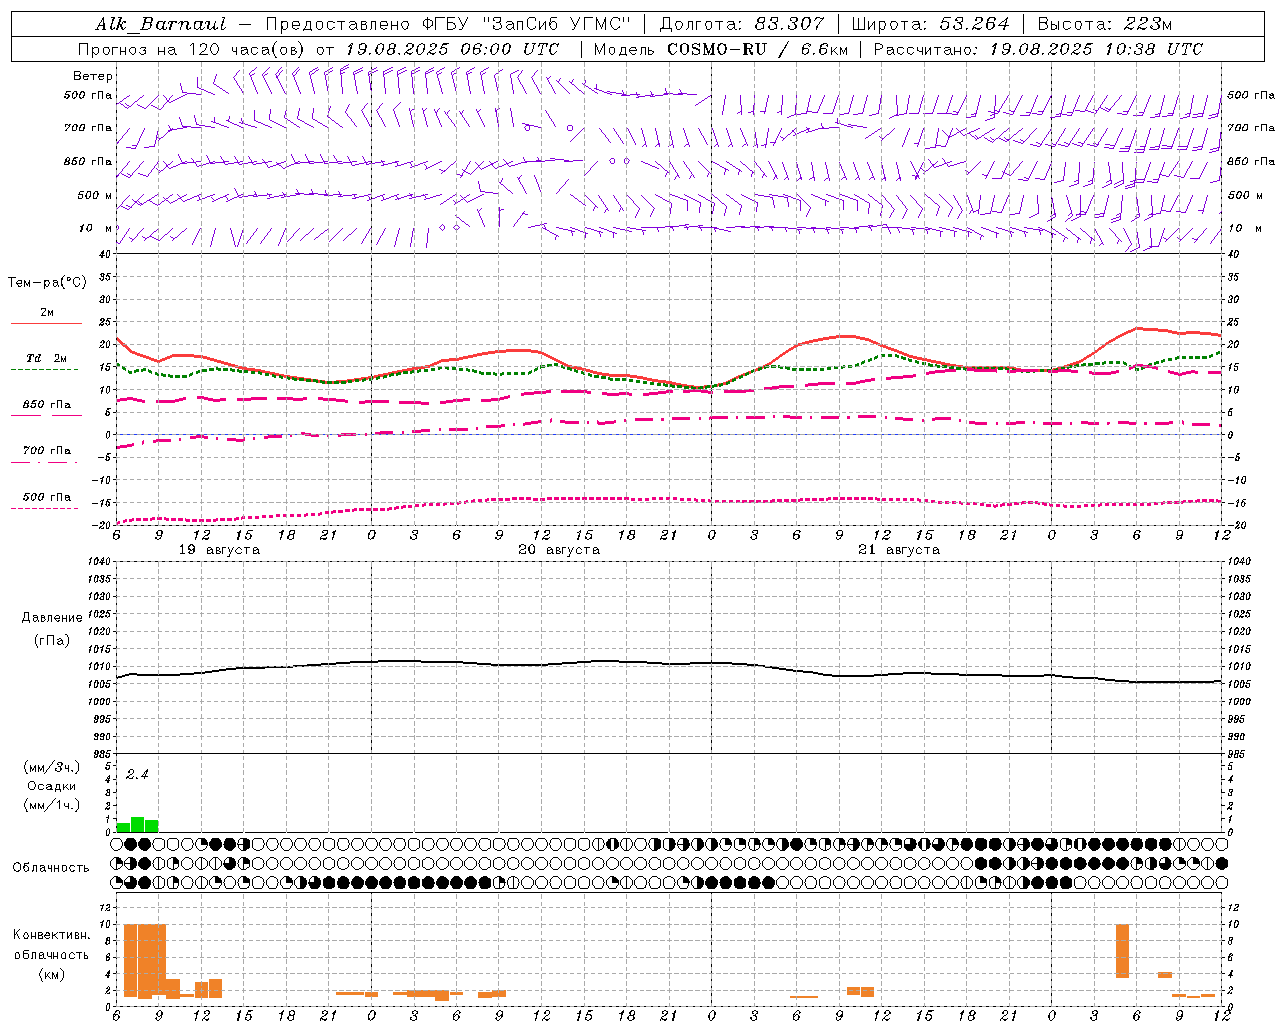Click the '(гПа)' pressure unit label

pyautogui.click(x=52, y=640)
